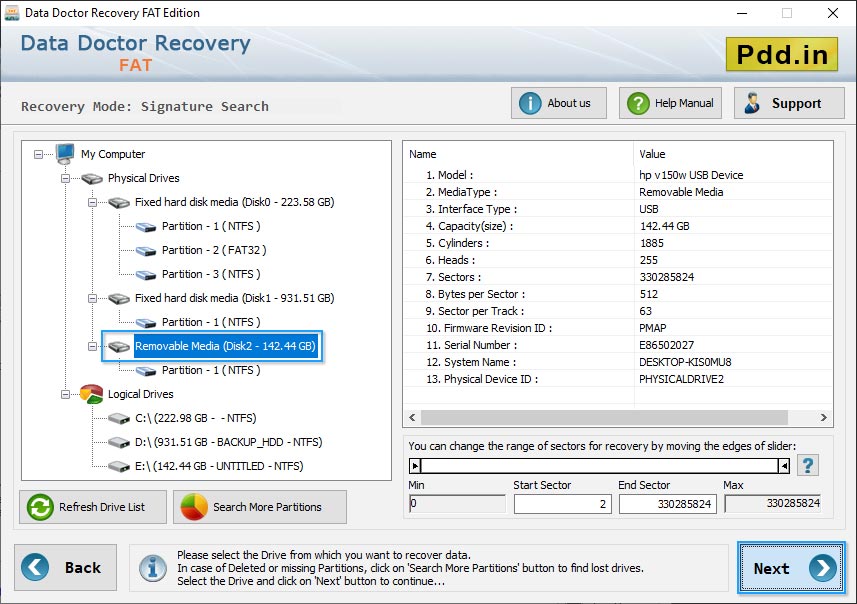Collapse the Physical Drives node
Screen dimensions: 857x604
point(66,179)
